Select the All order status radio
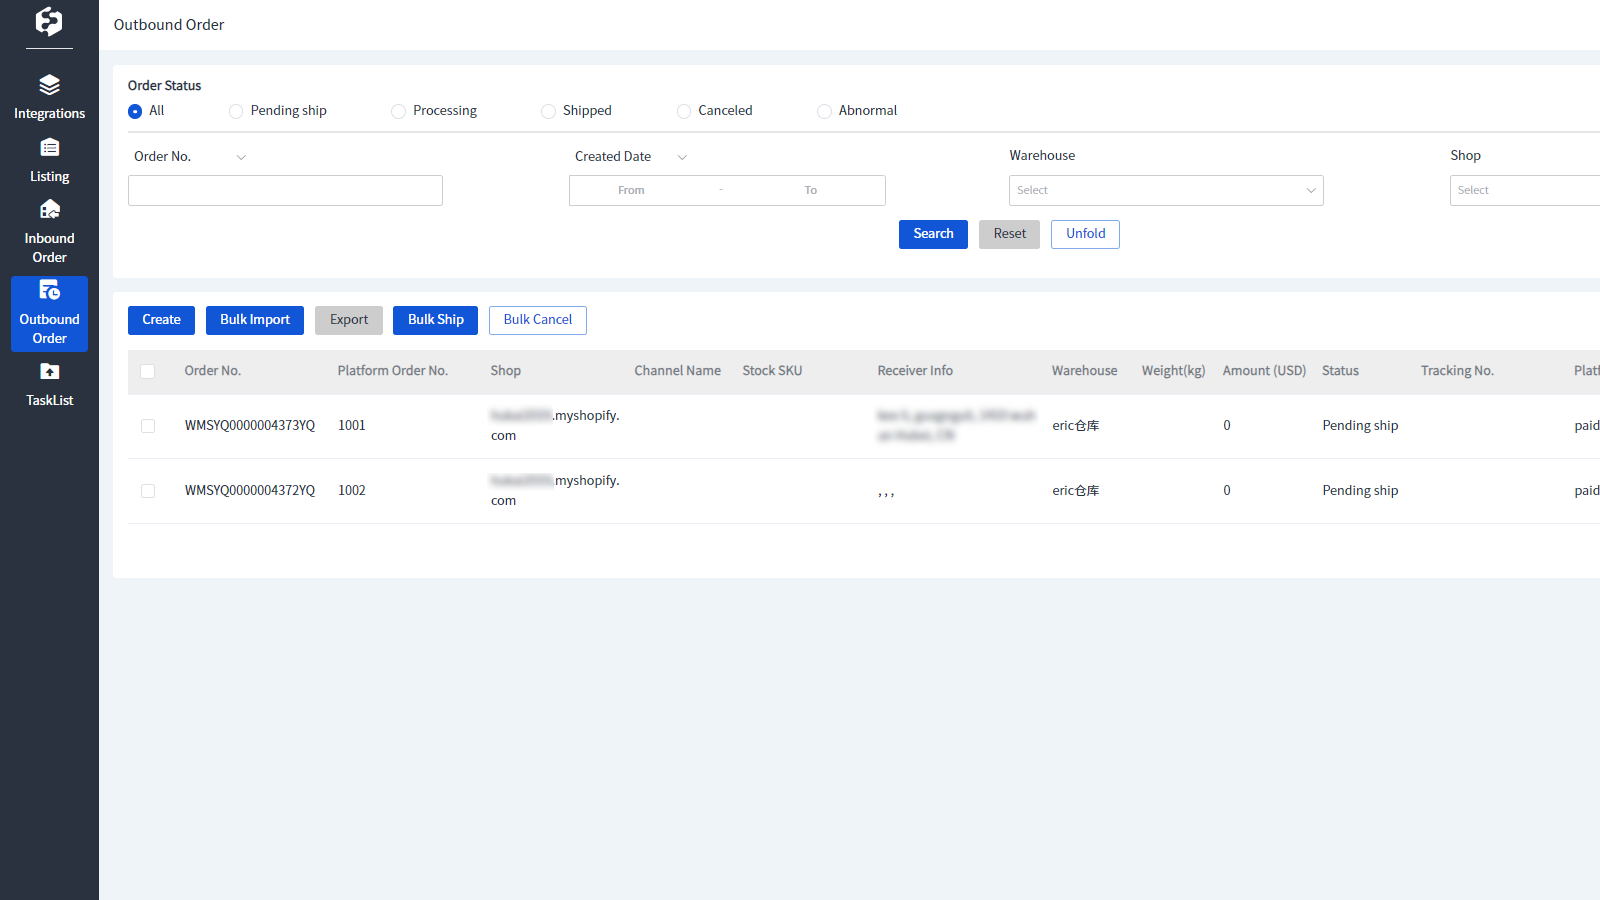 click(x=135, y=111)
